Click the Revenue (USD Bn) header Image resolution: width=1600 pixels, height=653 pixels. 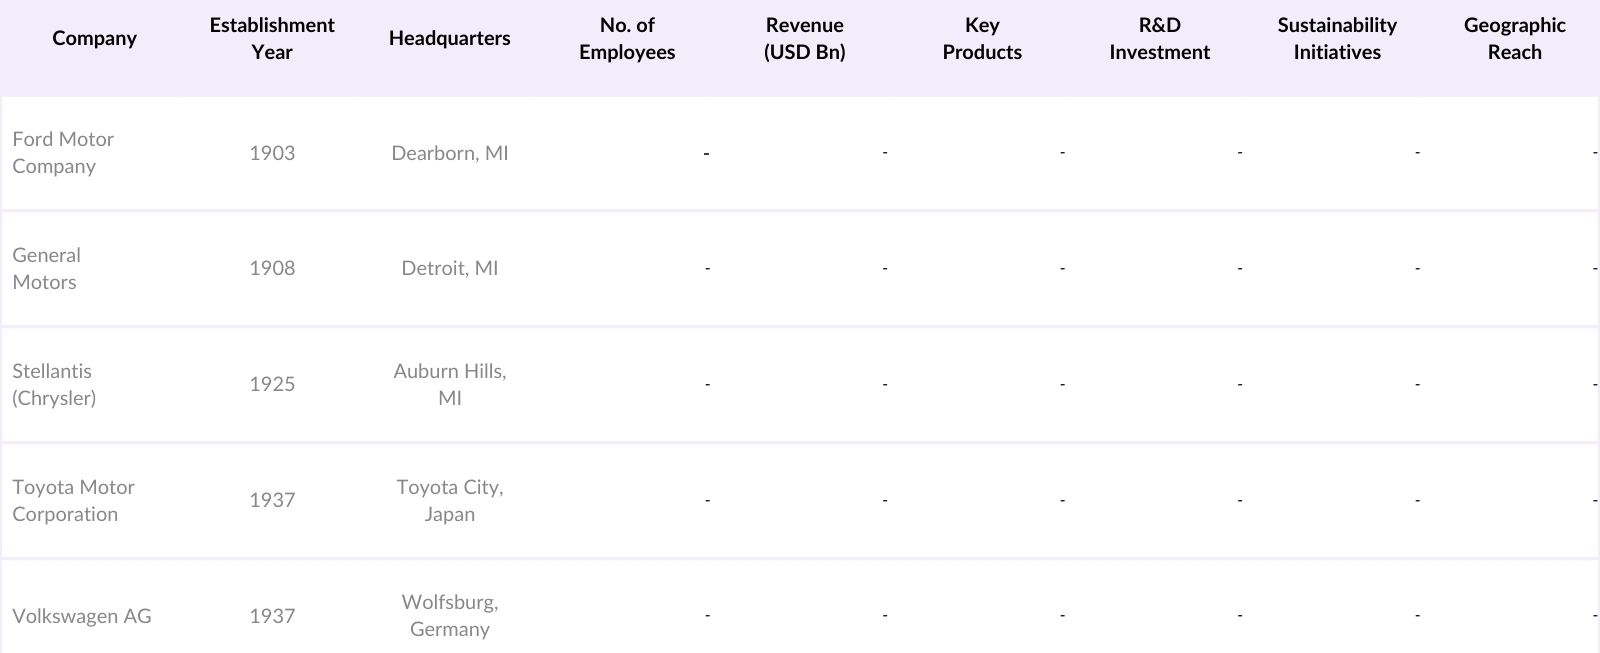804,38
